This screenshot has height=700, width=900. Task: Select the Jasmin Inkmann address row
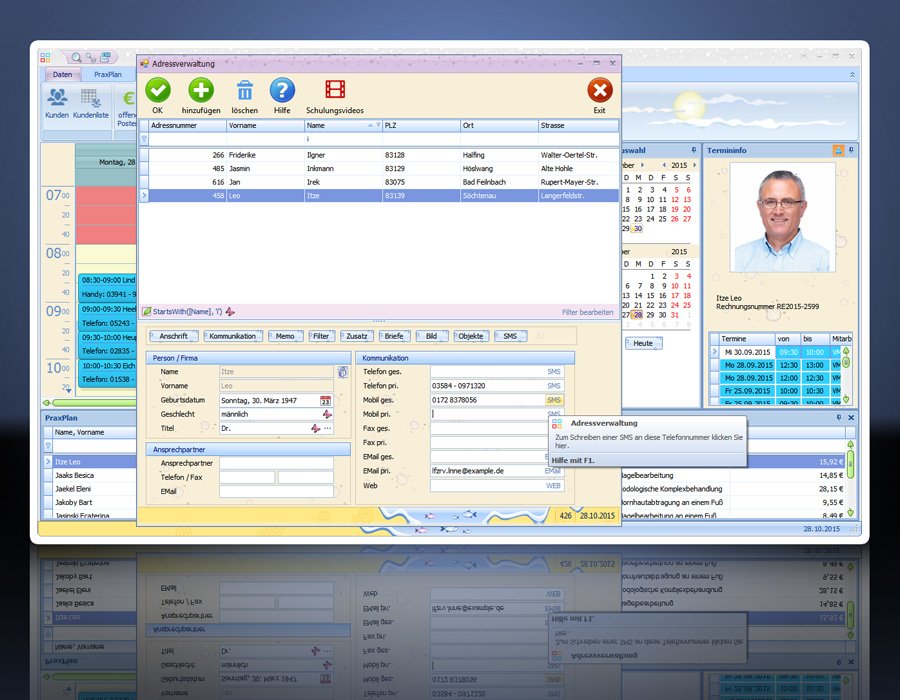coord(379,169)
